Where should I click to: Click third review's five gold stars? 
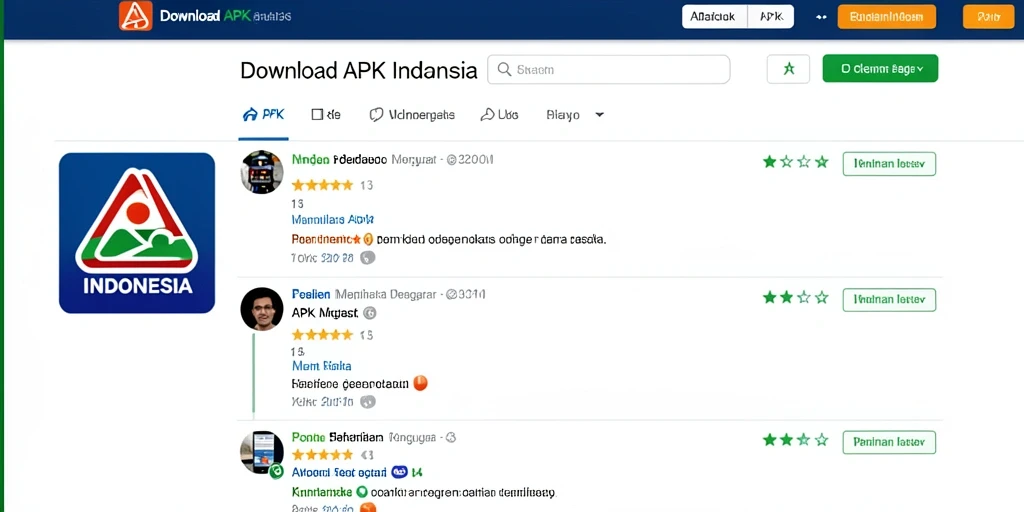322,455
